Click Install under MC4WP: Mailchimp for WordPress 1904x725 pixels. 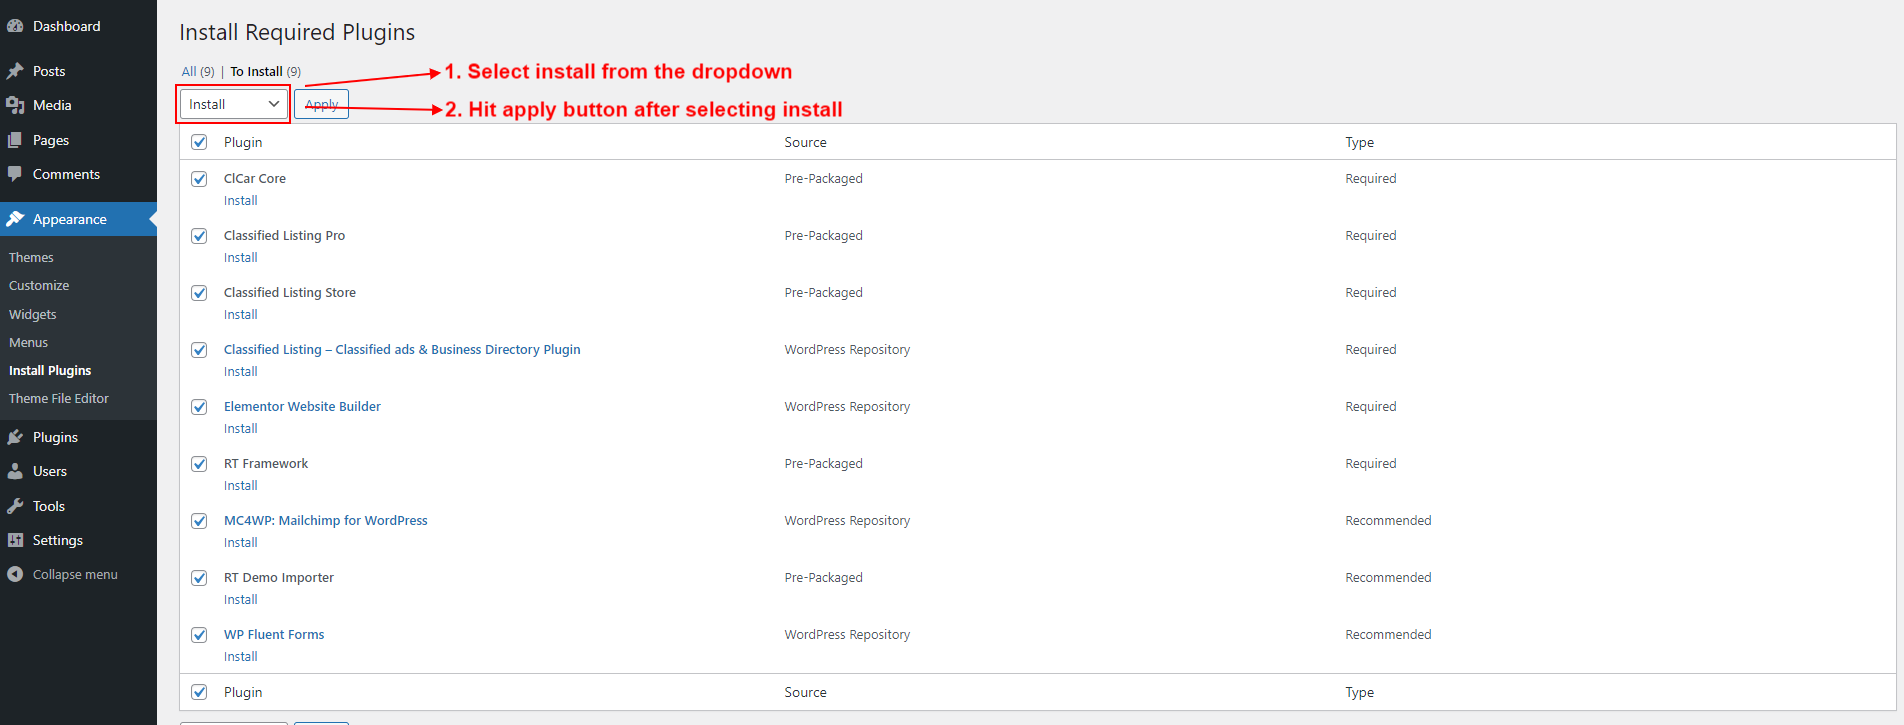tap(241, 542)
